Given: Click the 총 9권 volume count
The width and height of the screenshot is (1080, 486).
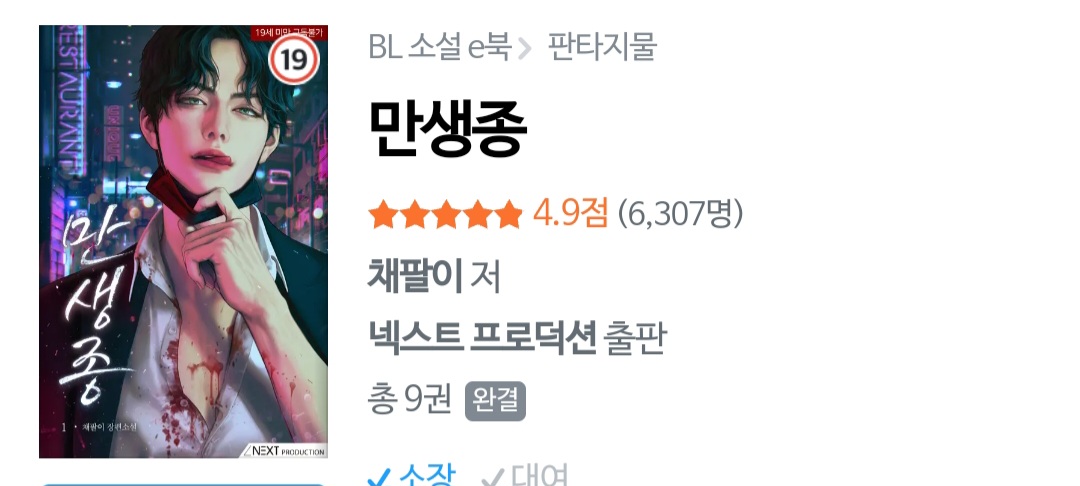Looking at the screenshot, I should pyautogui.click(x=410, y=399).
